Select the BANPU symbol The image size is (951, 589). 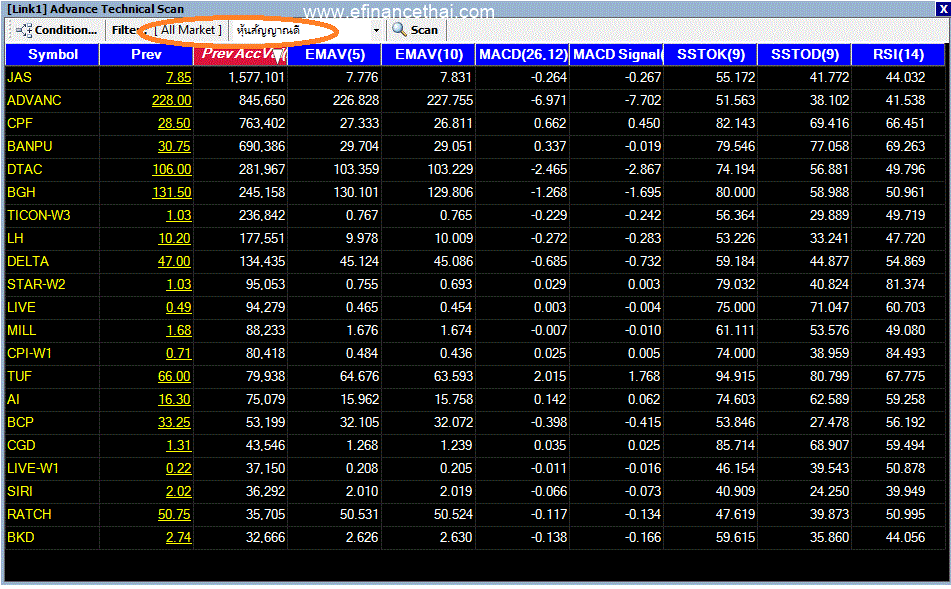pos(30,147)
